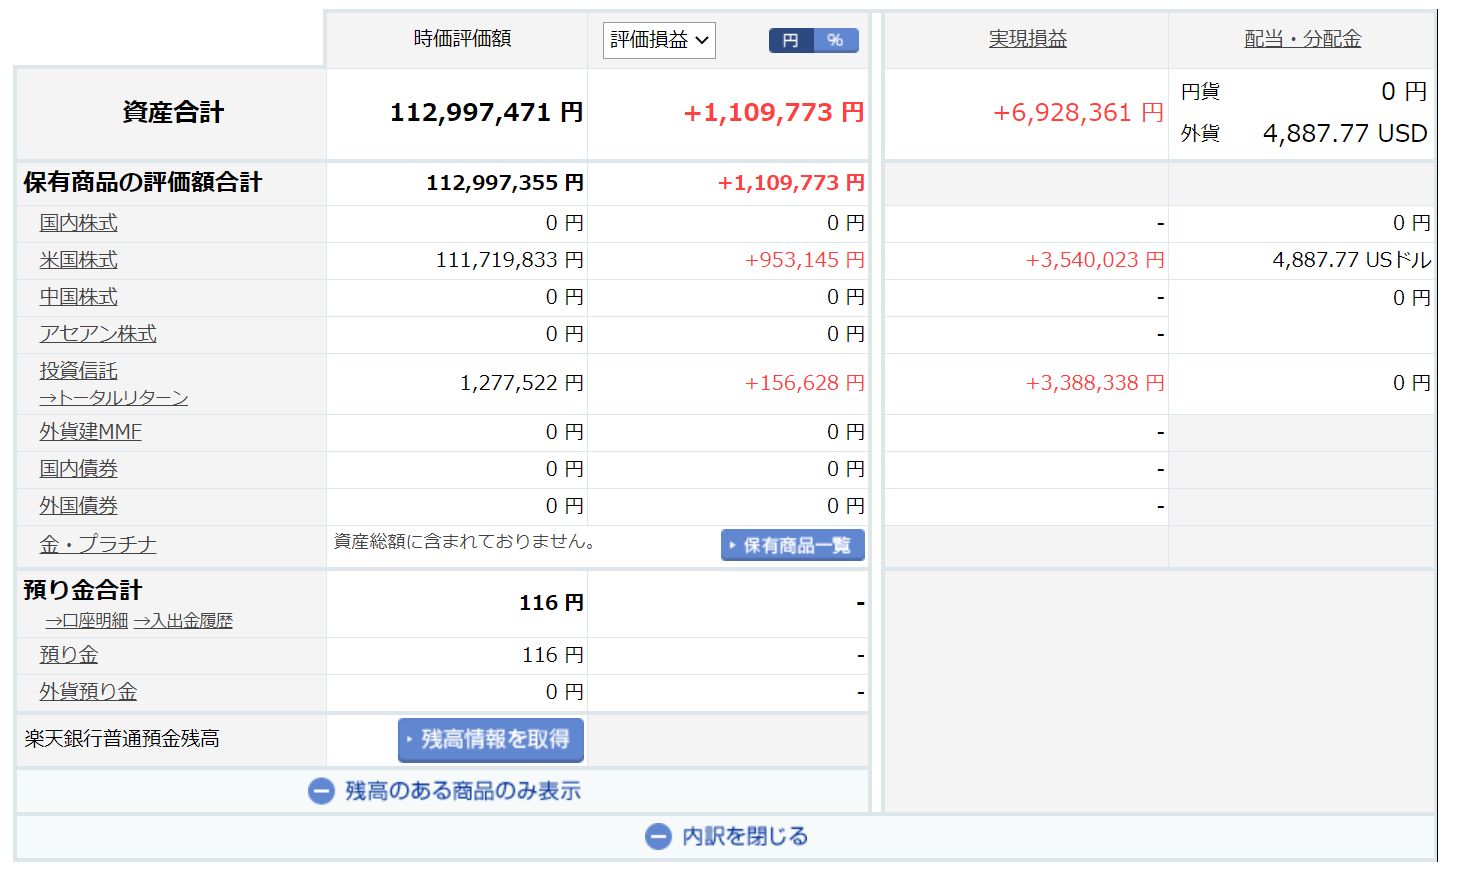Open →口座明細 account details link
Image resolution: width=1458 pixels, height=871 pixels.
[x=86, y=621]
